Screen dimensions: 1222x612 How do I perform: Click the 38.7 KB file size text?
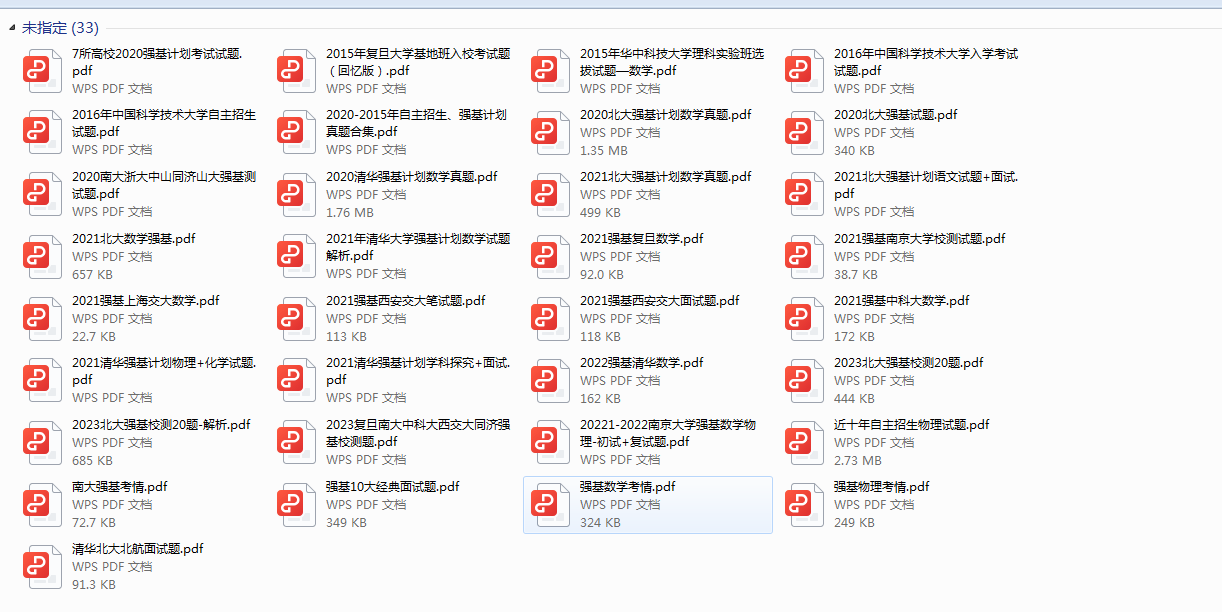tap(856, 275)
